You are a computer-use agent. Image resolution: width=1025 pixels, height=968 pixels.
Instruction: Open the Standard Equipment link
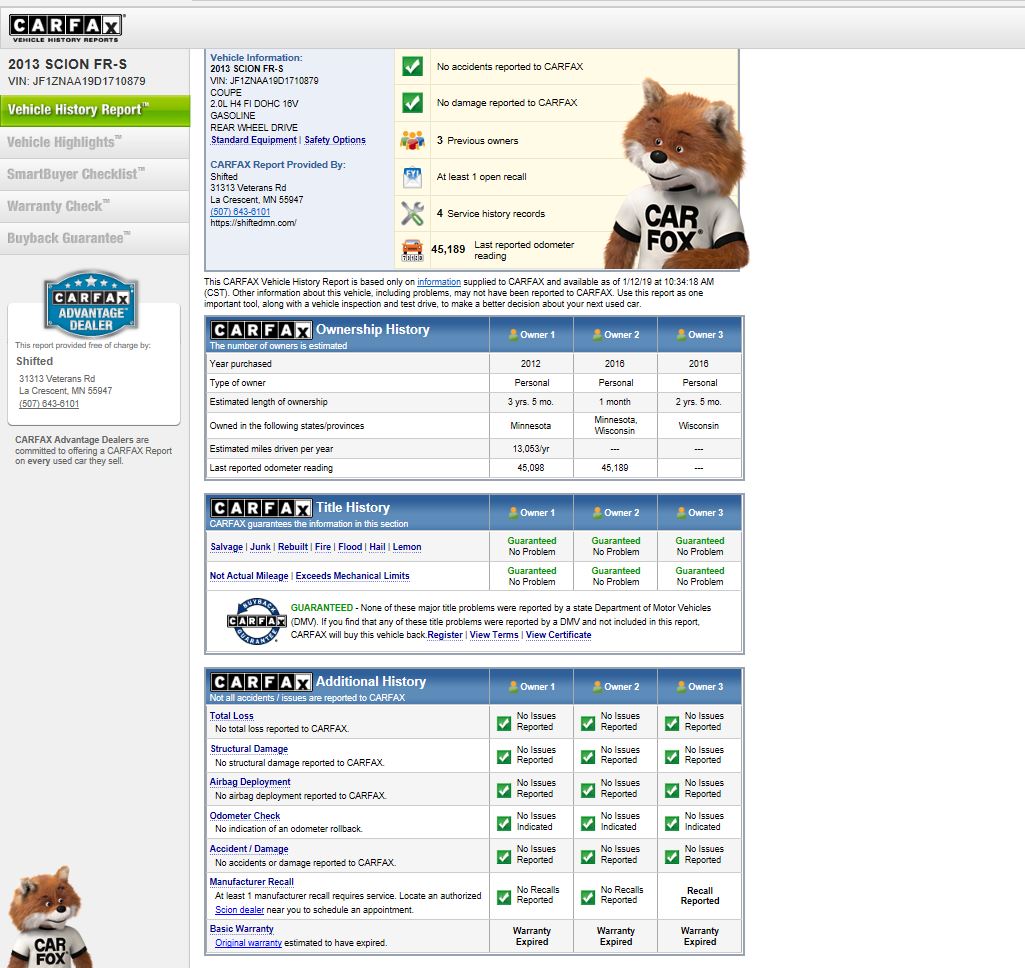[x=254, y=140]
